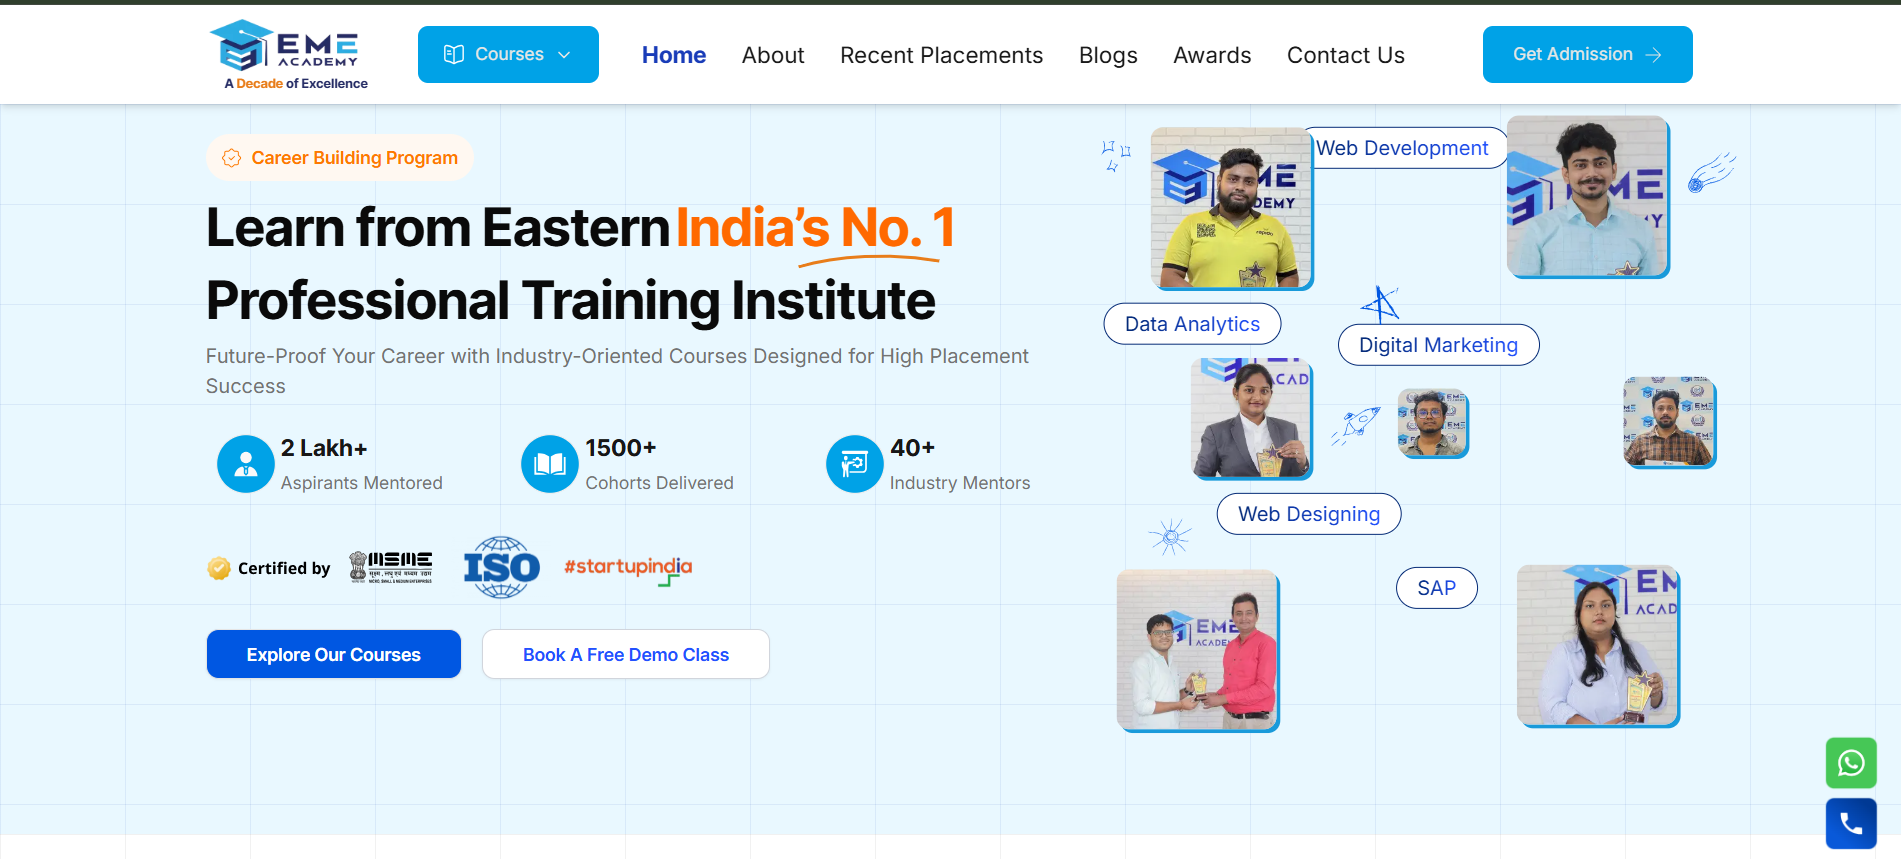Open the Awards page
Image resolution: width=1901 pixels, height=859 pixels.
(x=1212, y=55)
